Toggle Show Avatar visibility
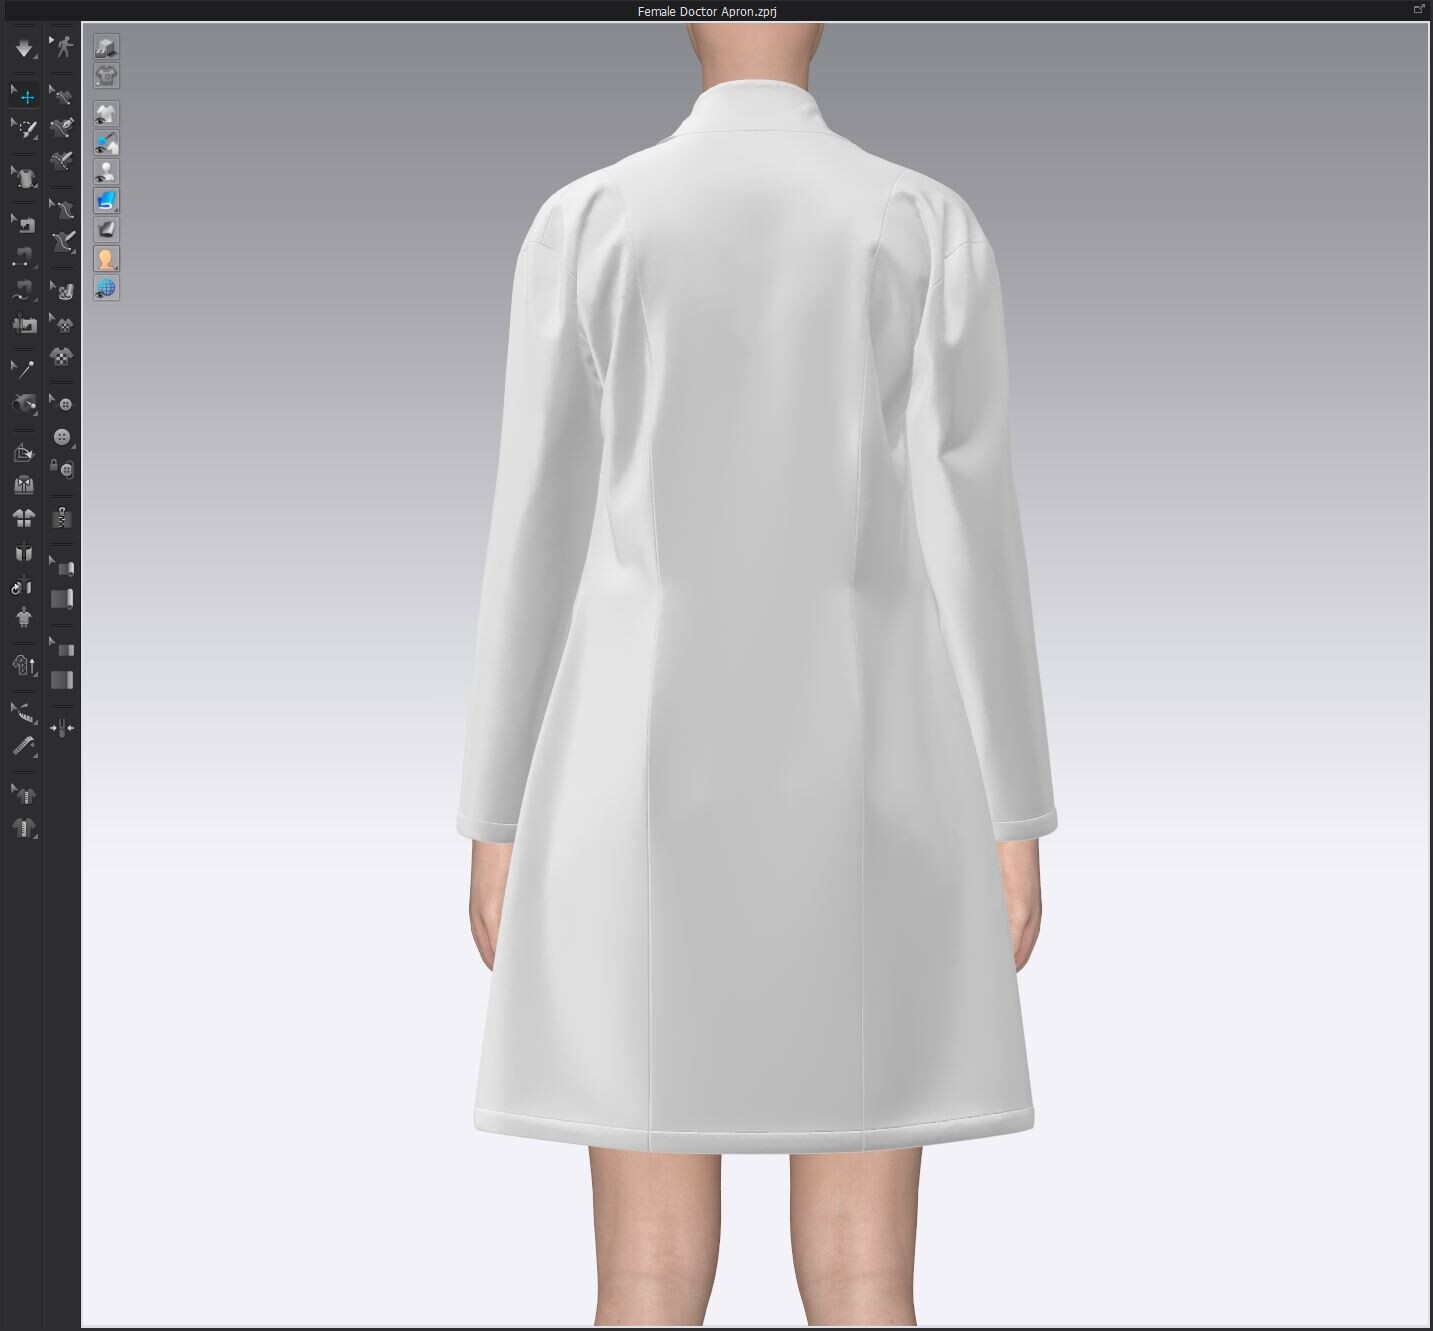 coord(106,171)
